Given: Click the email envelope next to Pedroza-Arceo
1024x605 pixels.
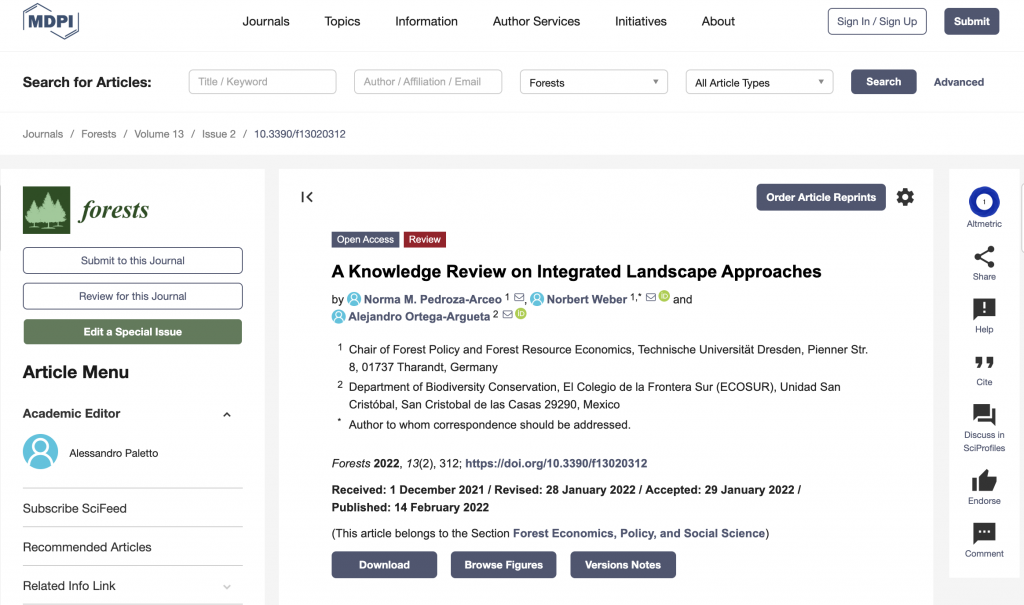Looking at the screenshot, I should [x=519, y=297].
